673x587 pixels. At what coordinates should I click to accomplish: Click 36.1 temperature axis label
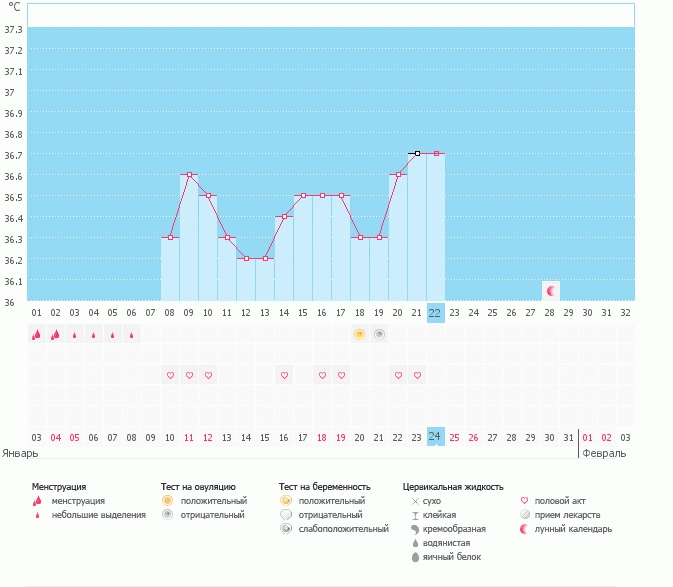pos(13,281)
